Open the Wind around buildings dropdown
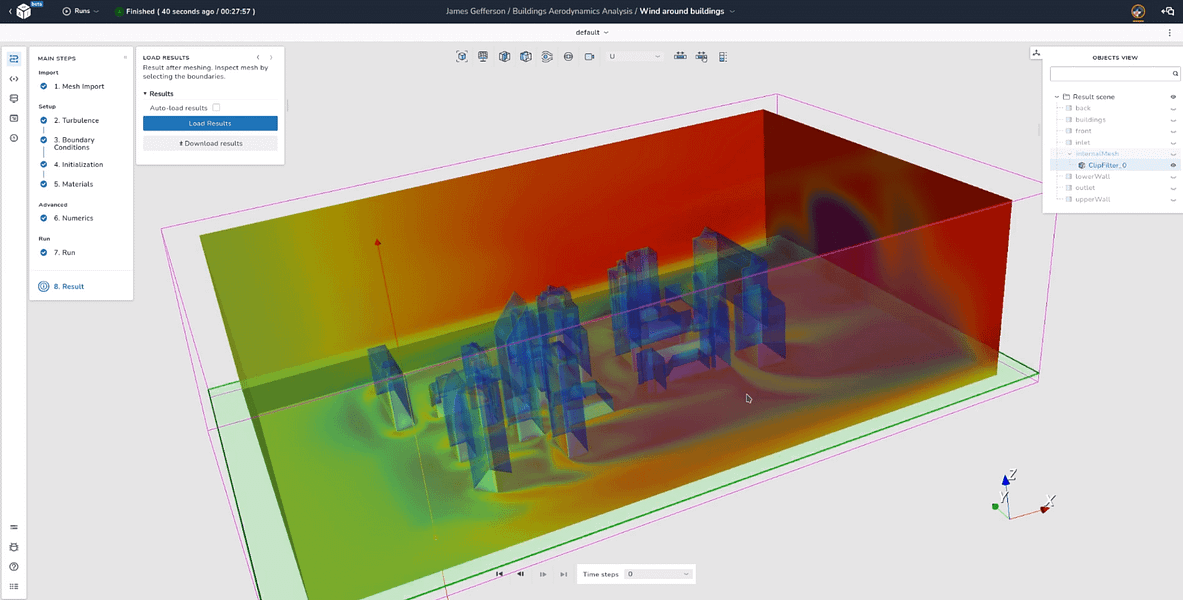1183x600 pixels. click(x=687, y=11)
